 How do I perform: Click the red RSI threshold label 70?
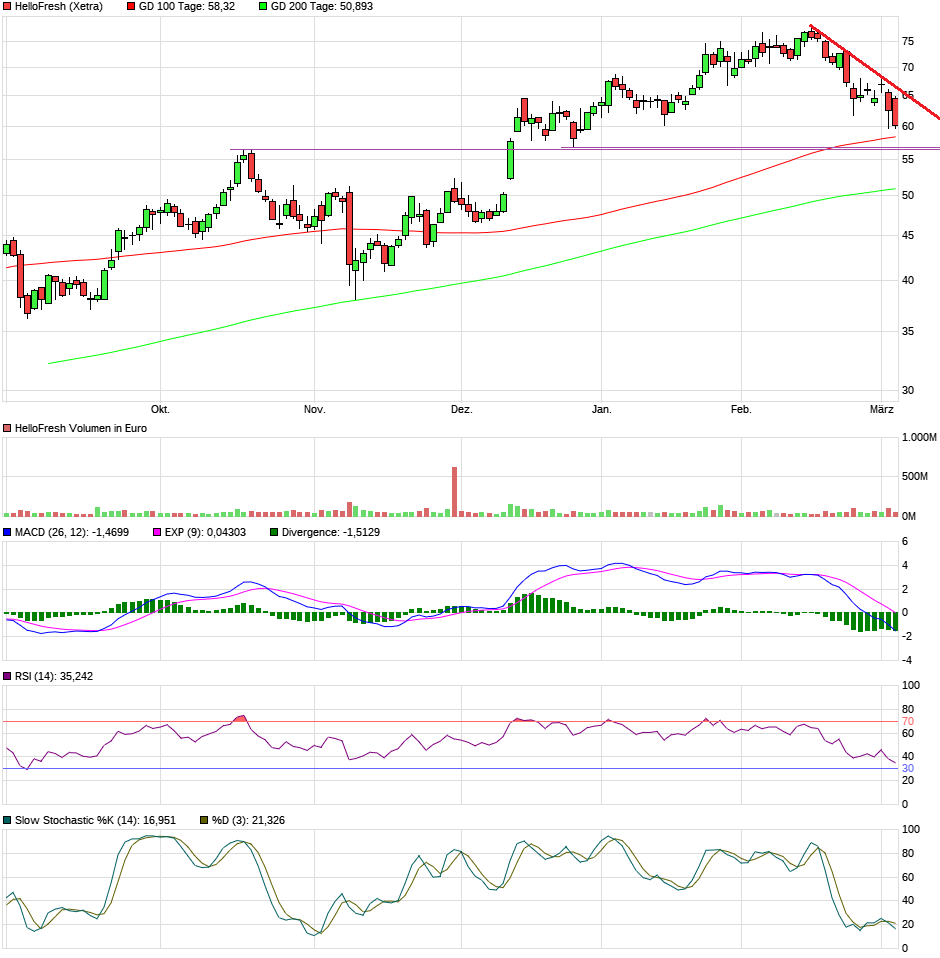pos(908,722)
